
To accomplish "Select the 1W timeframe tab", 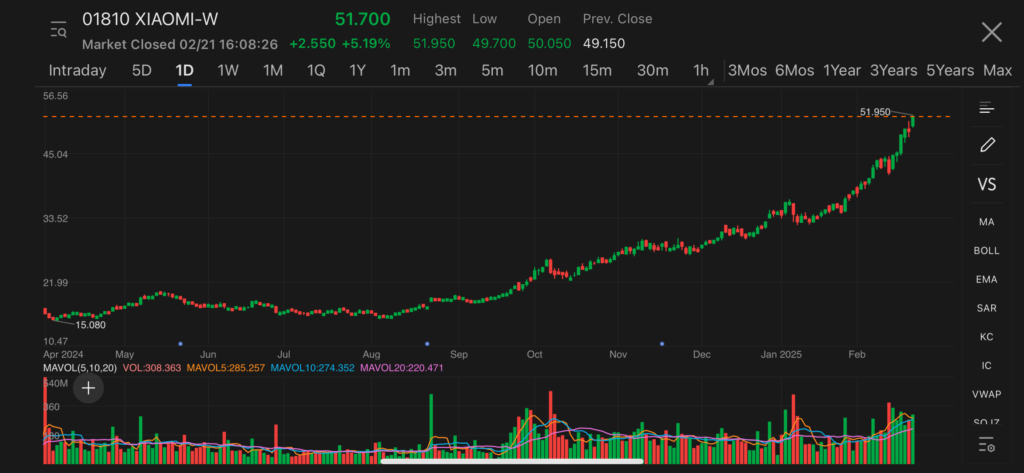I will (228, 70).
